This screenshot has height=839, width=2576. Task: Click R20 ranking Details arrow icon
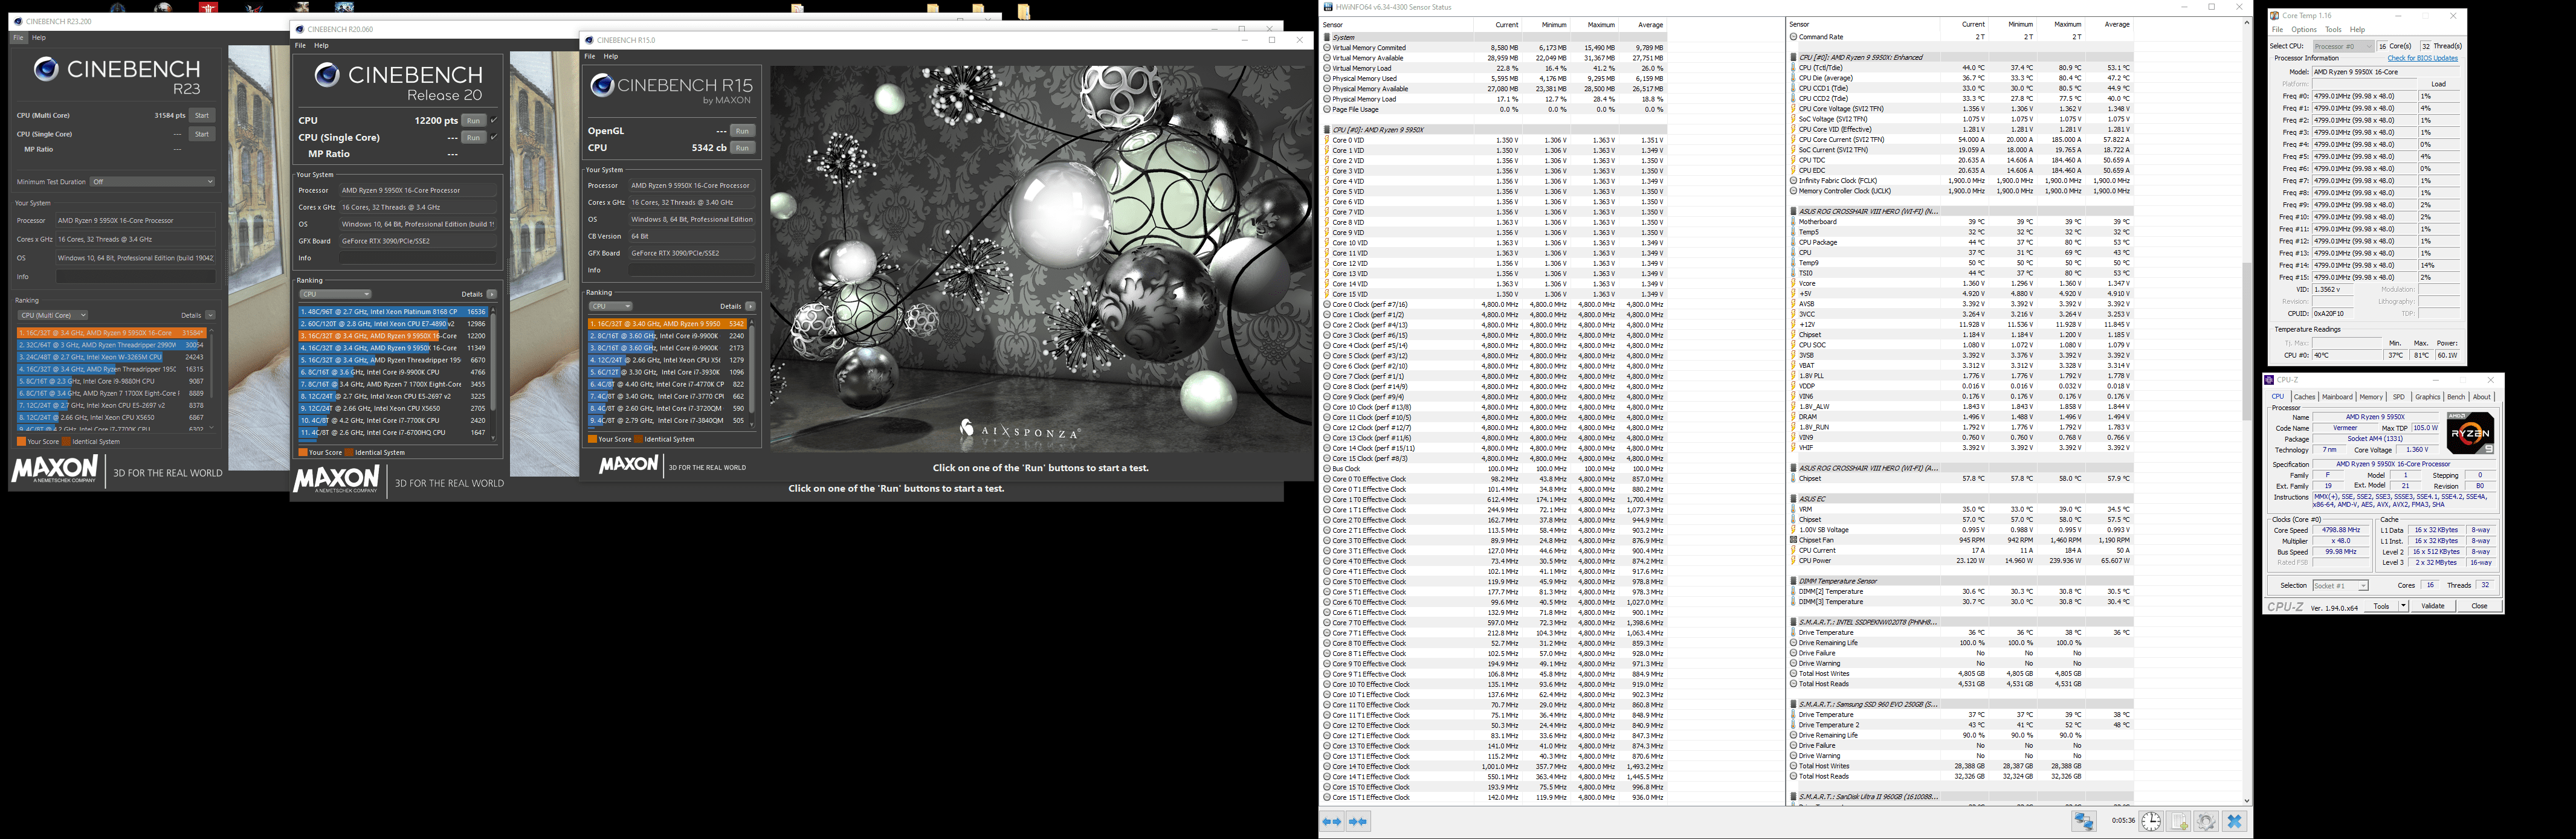(x=491, y=294)
